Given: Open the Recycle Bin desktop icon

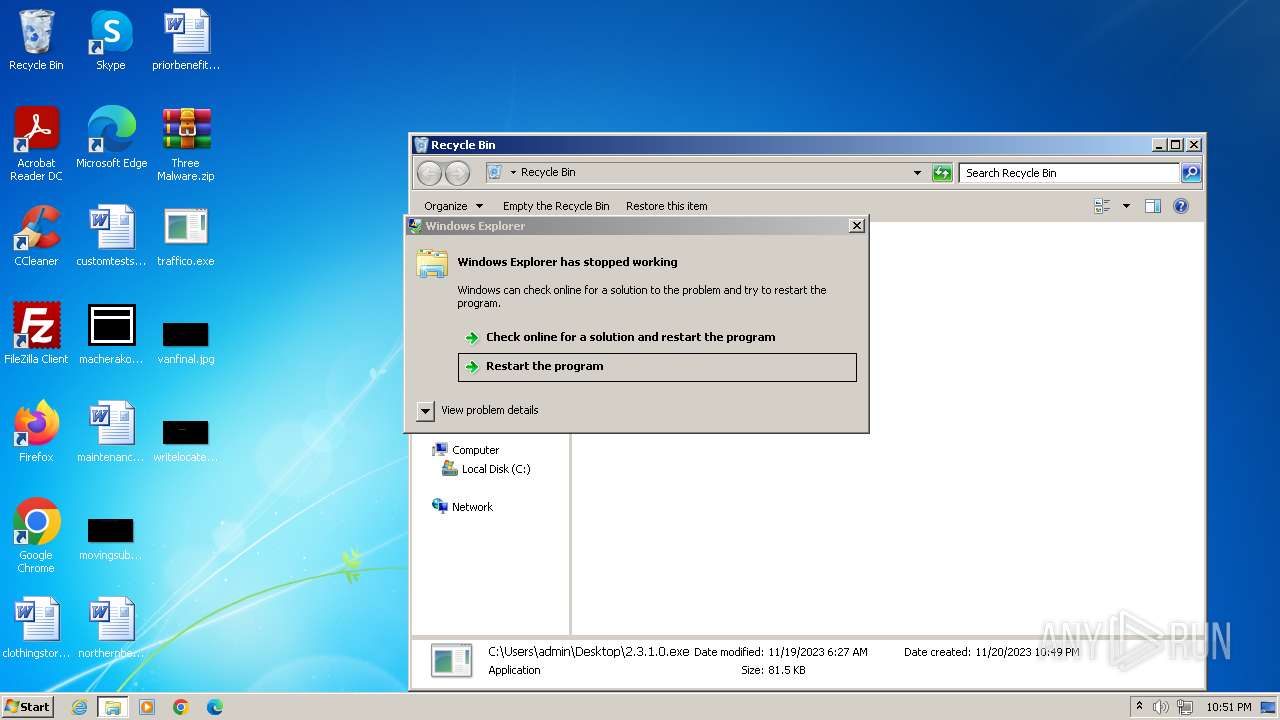Looking at the screenshot, I should 36,40.
